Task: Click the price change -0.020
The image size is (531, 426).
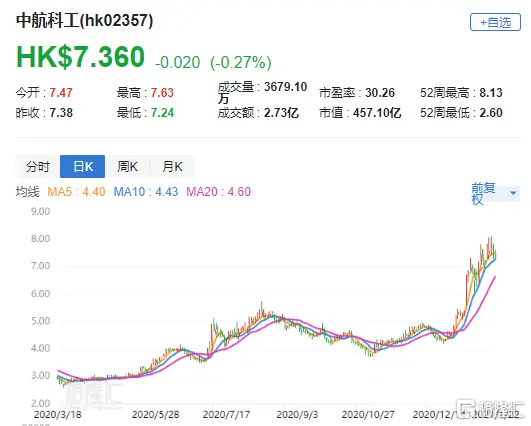Action: click(178, 63)
